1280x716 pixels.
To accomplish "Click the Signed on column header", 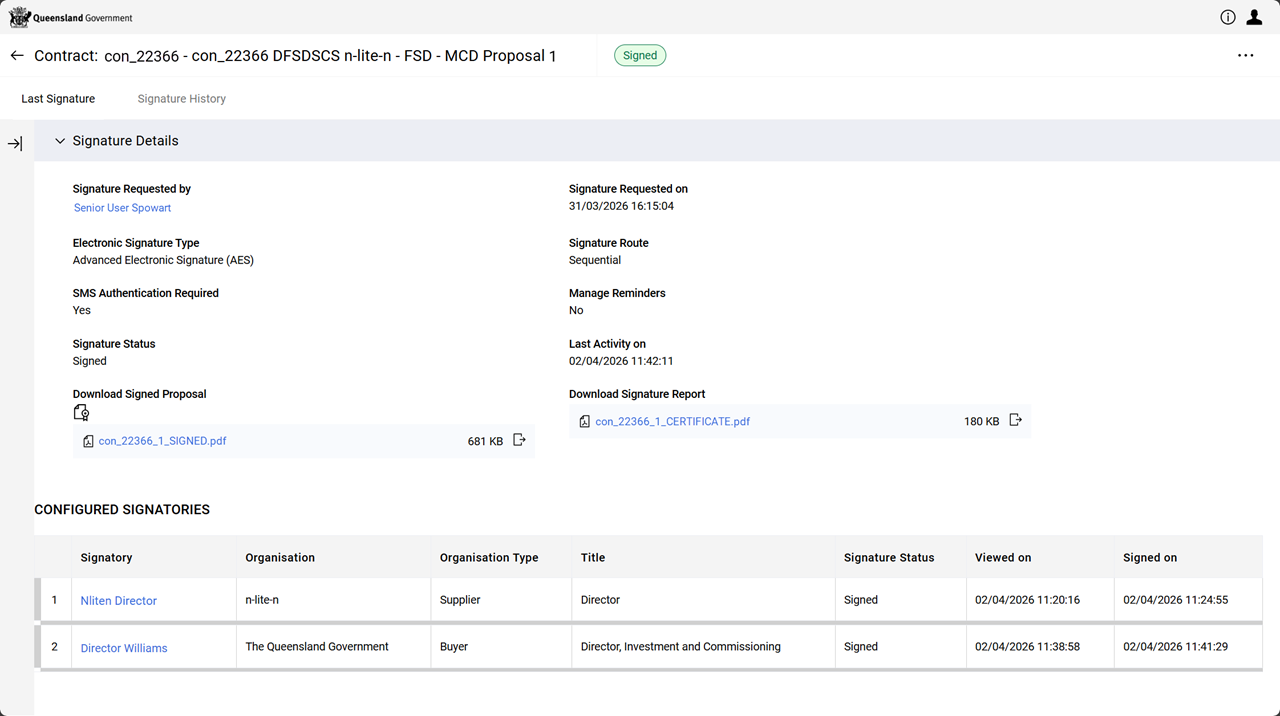I will (1150, 558).
